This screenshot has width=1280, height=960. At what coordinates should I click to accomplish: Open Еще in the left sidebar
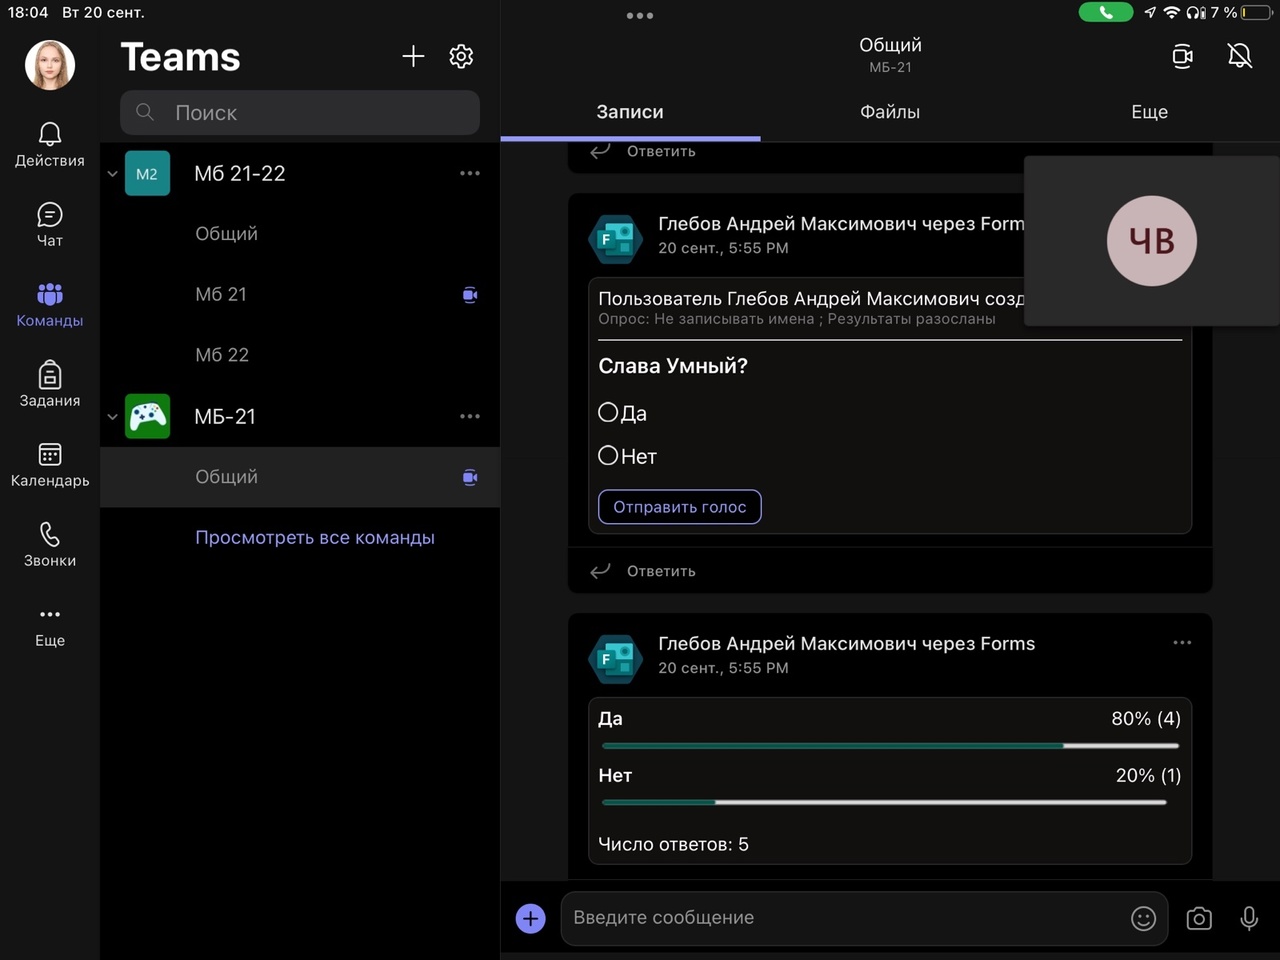pos(50,626)
